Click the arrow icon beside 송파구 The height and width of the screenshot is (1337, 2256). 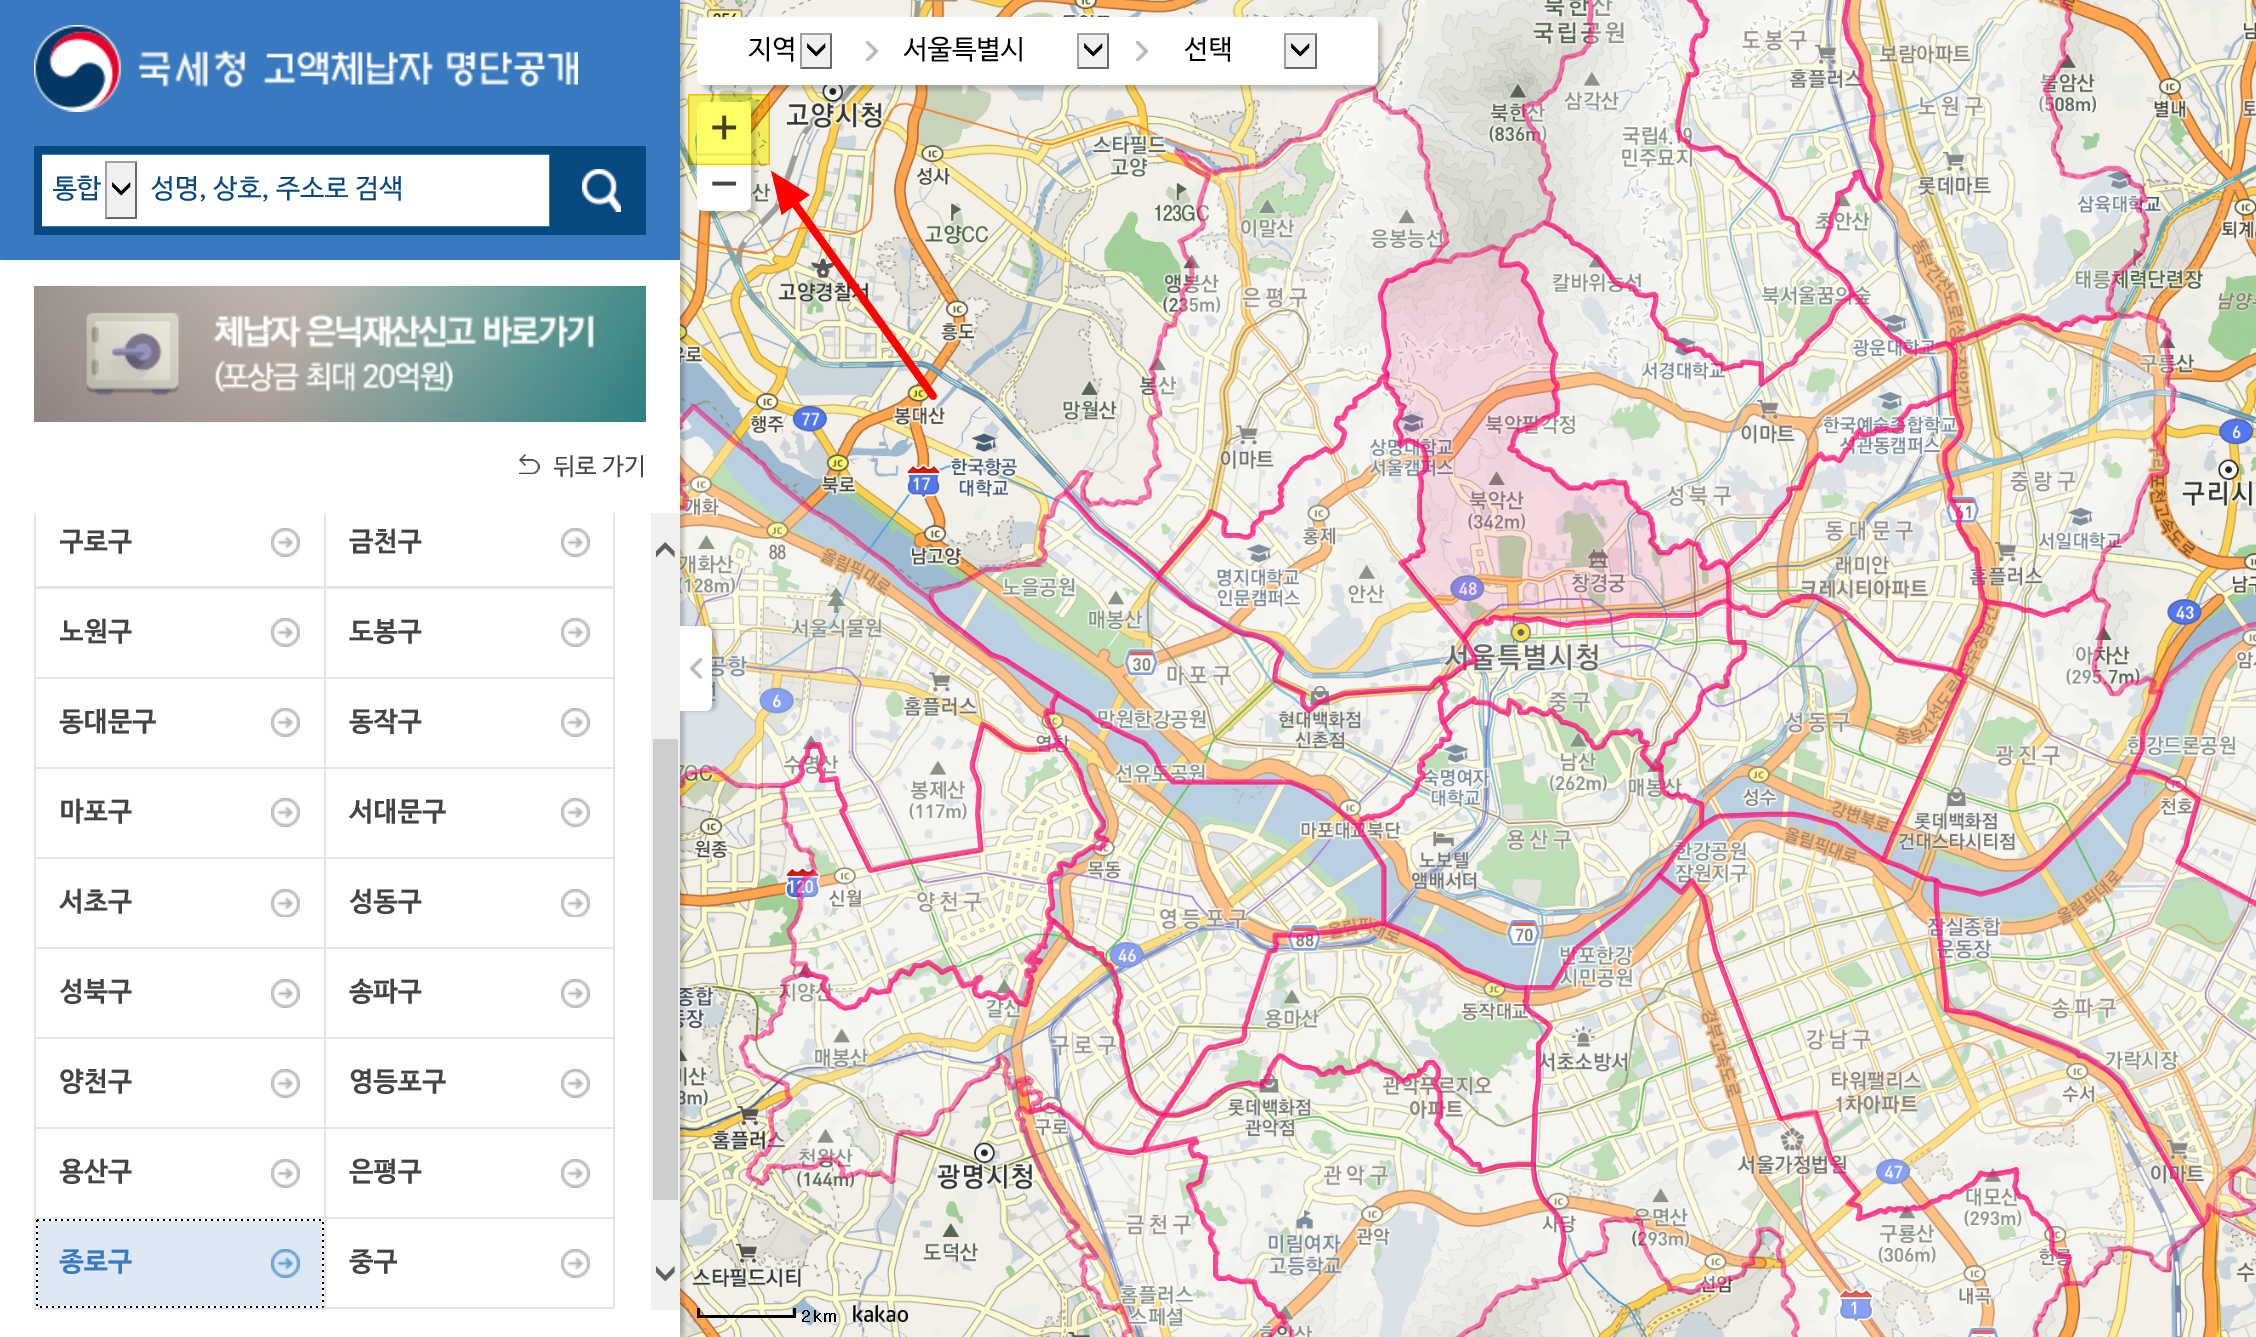pos(575,993)
